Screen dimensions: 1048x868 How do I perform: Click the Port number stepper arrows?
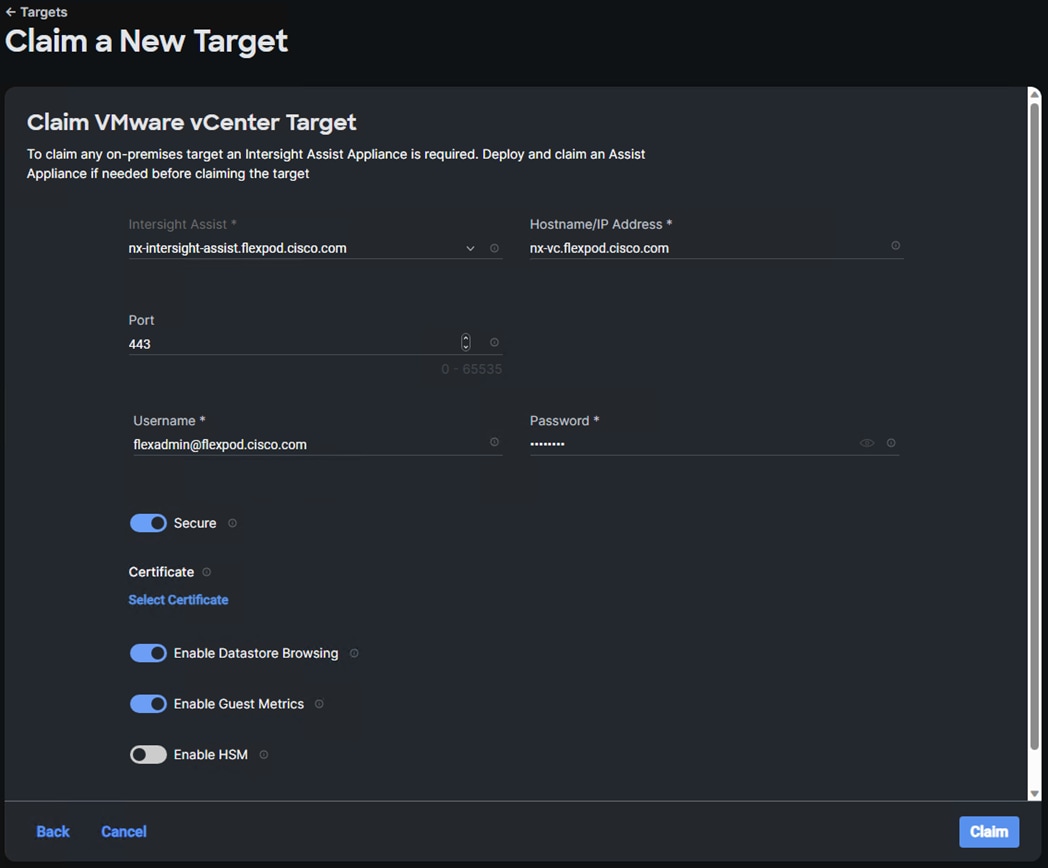click(x=466, y=343)
